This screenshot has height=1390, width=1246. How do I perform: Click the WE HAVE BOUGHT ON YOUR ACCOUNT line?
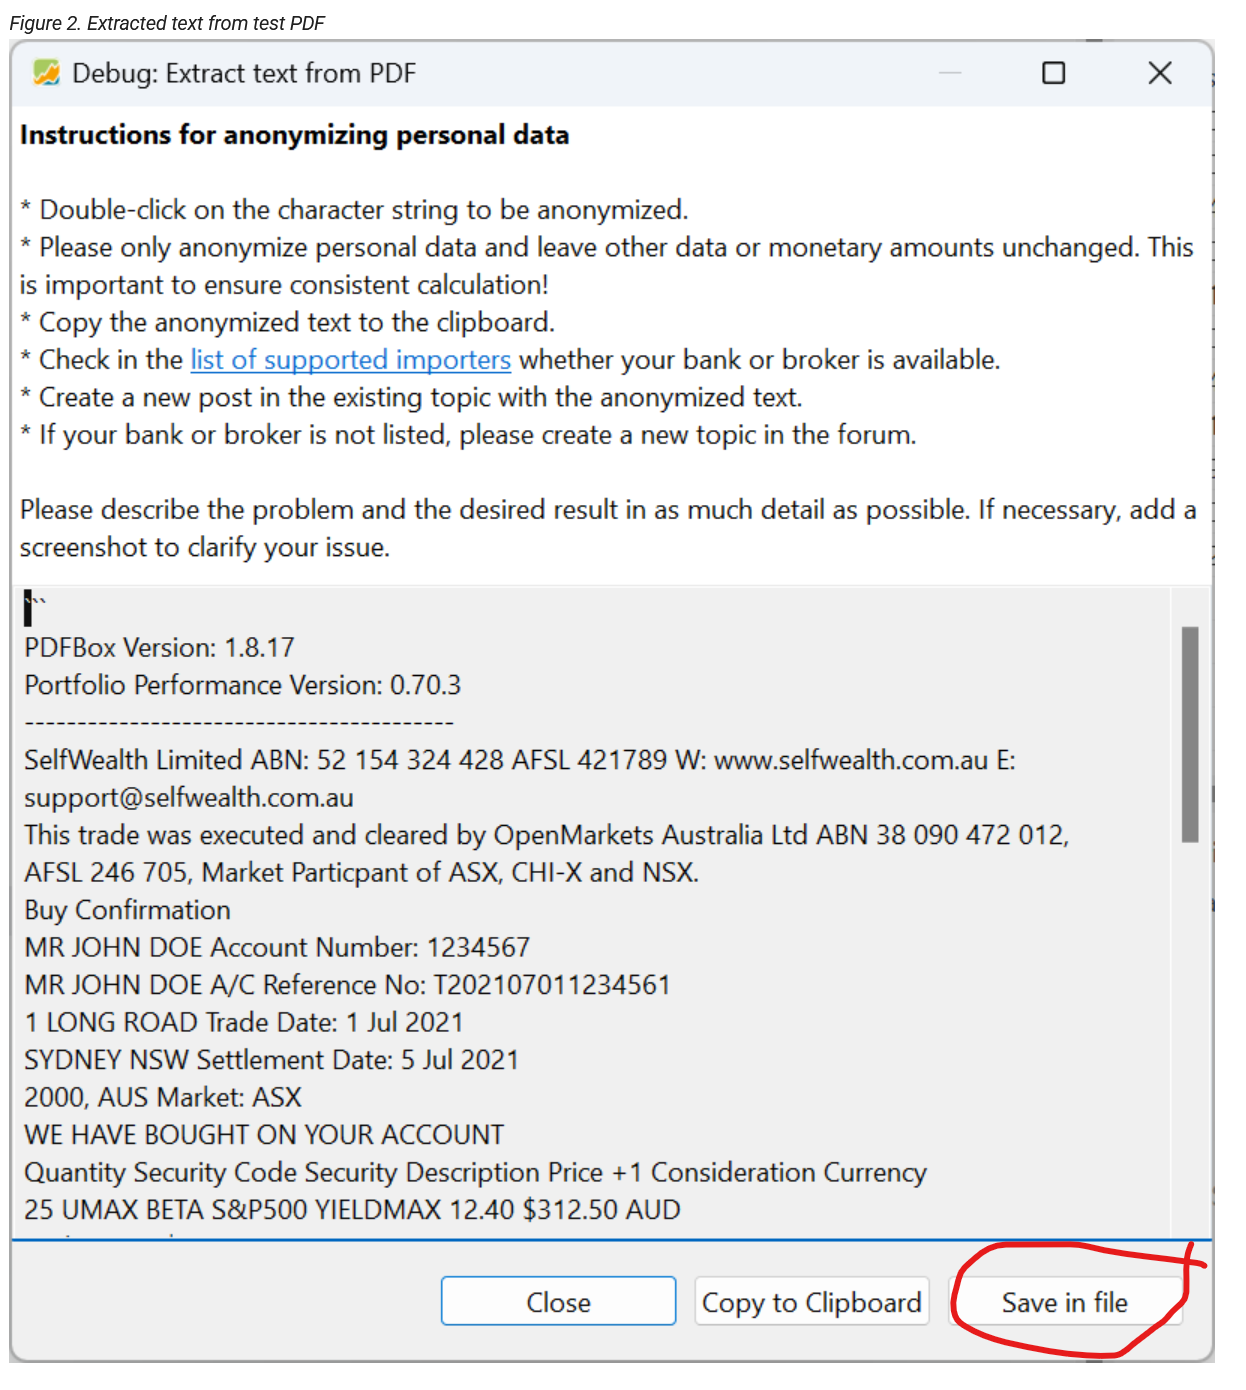264,1135
